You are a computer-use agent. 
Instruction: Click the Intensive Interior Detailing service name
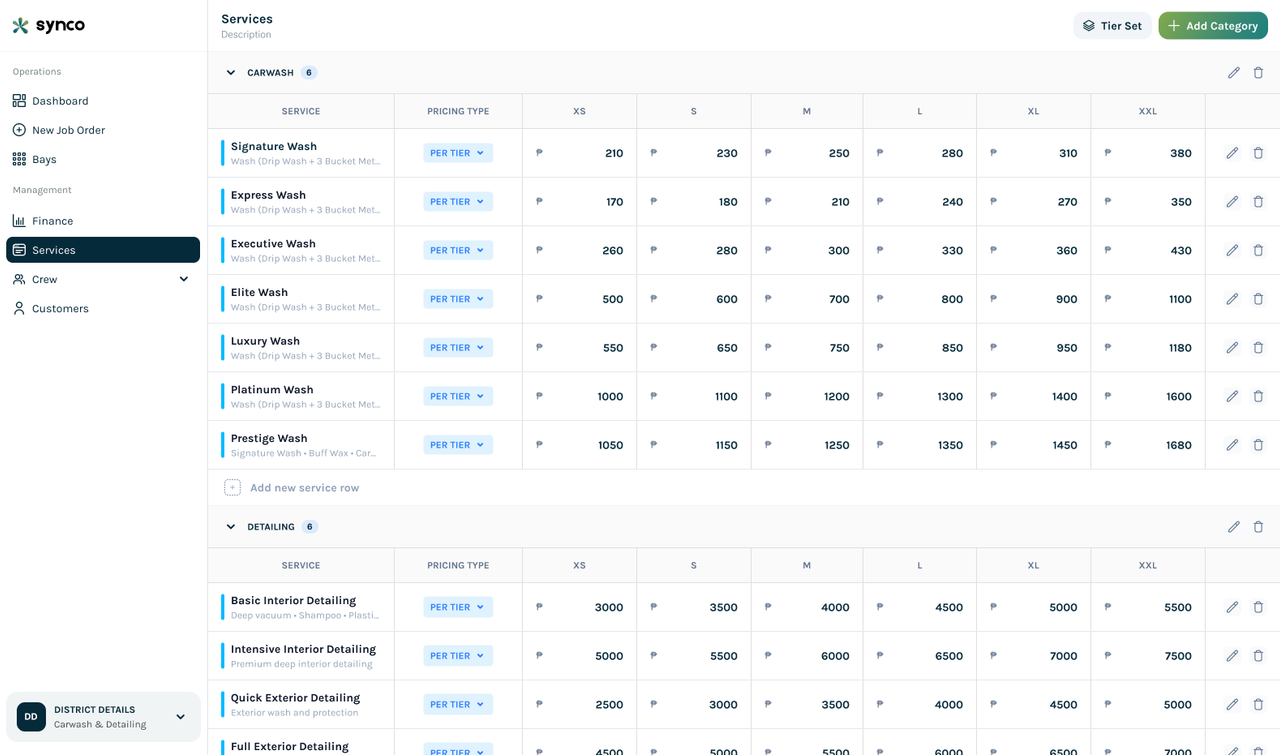pos(303,649)
